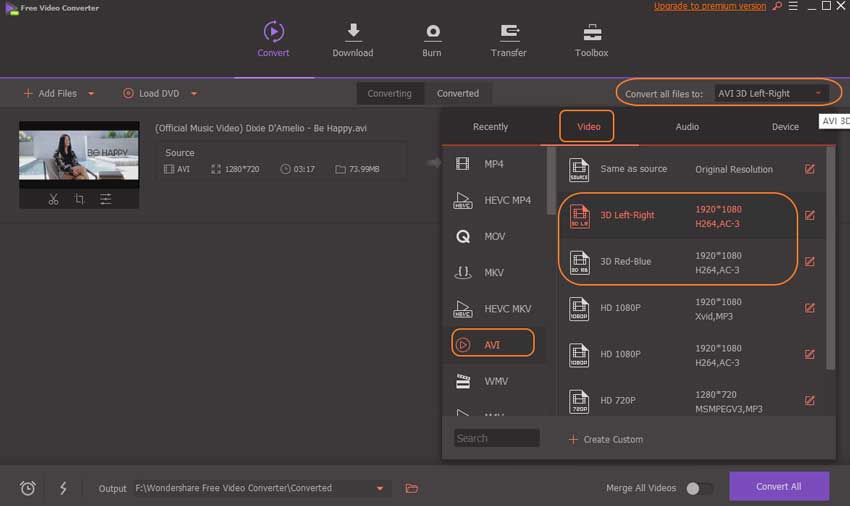
Task: Click the 73.99MB source file size
Action: [364, 169]
